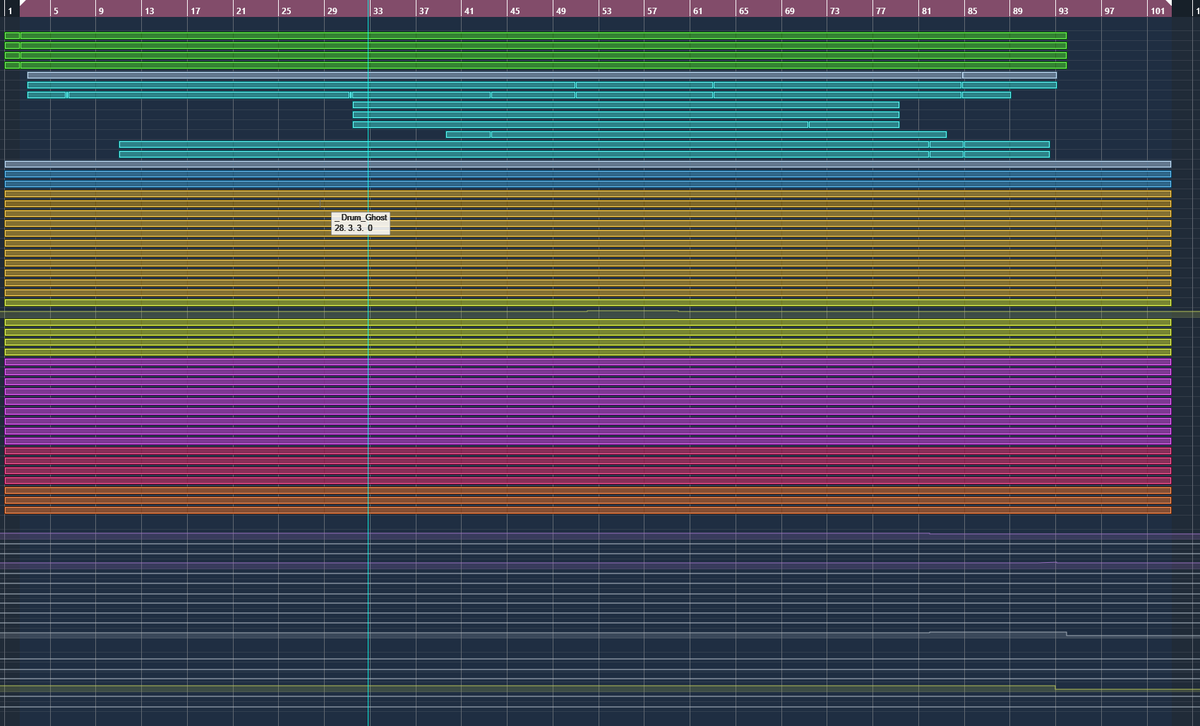The height and width of the screenshot is (726, 1200).
Task: Go to bar 89 on the ruler
Action: (x=1018, y=11)
